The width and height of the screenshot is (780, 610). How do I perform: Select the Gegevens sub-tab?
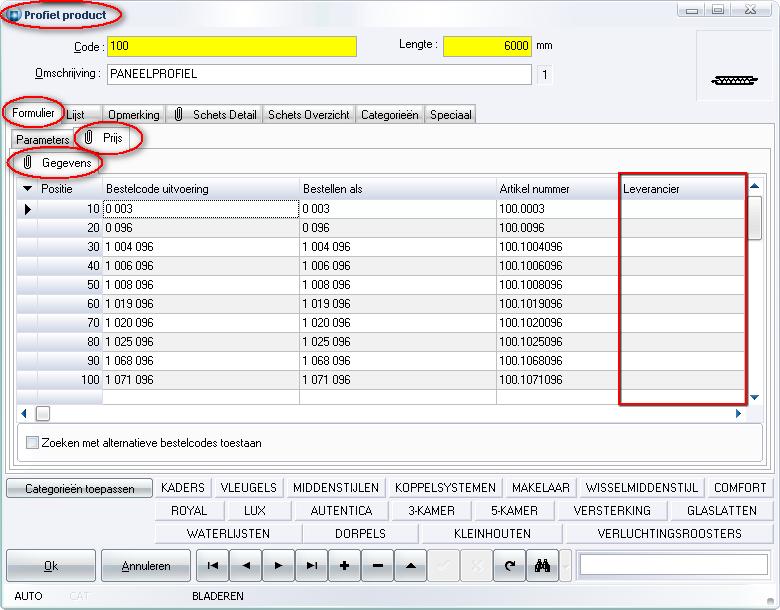pos(57,163)
